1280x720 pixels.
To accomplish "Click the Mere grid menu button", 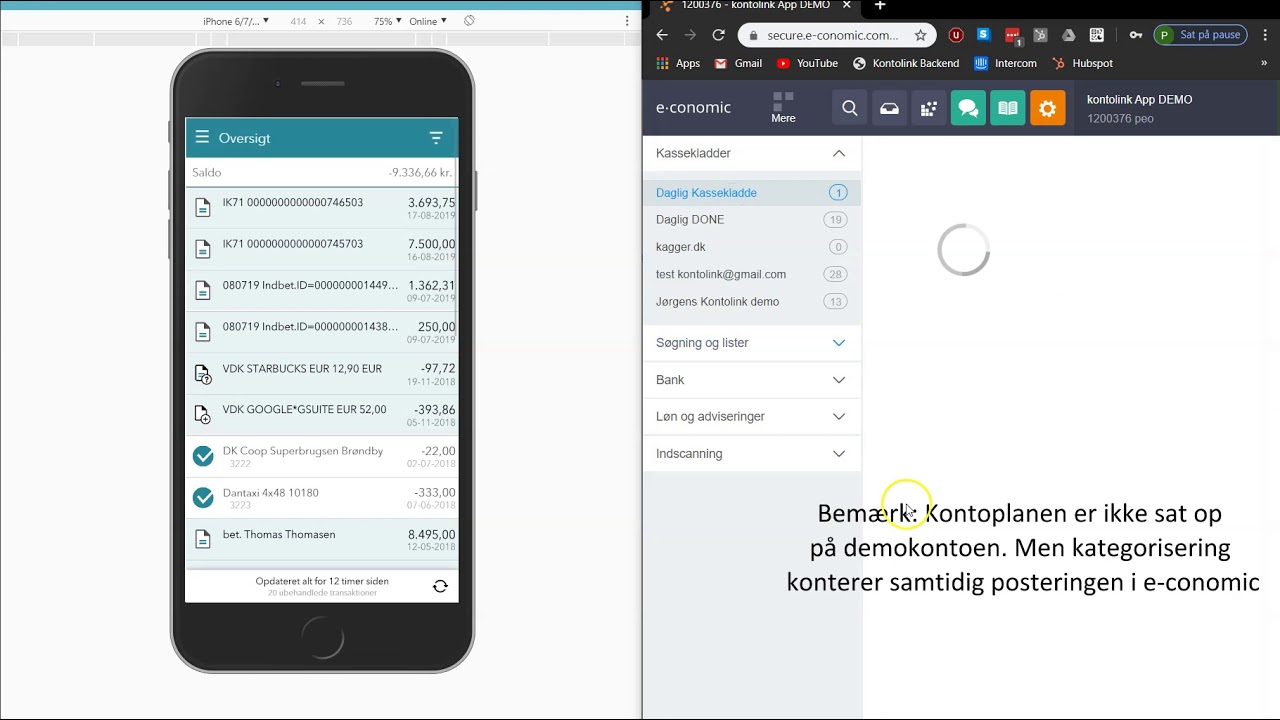I will click(783, 108).
